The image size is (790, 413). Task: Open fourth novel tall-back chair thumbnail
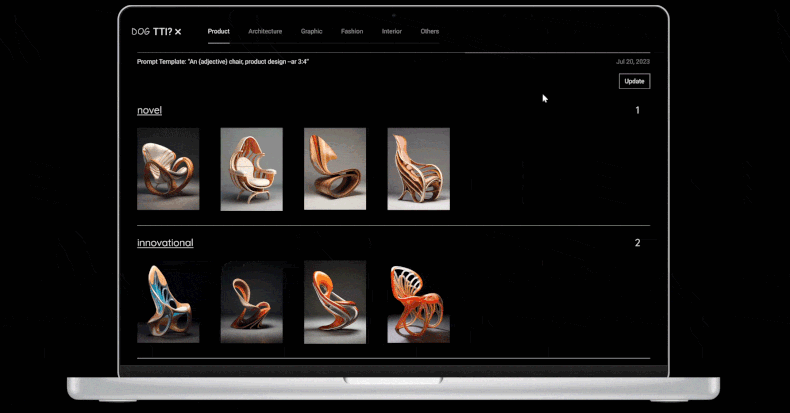419,169
